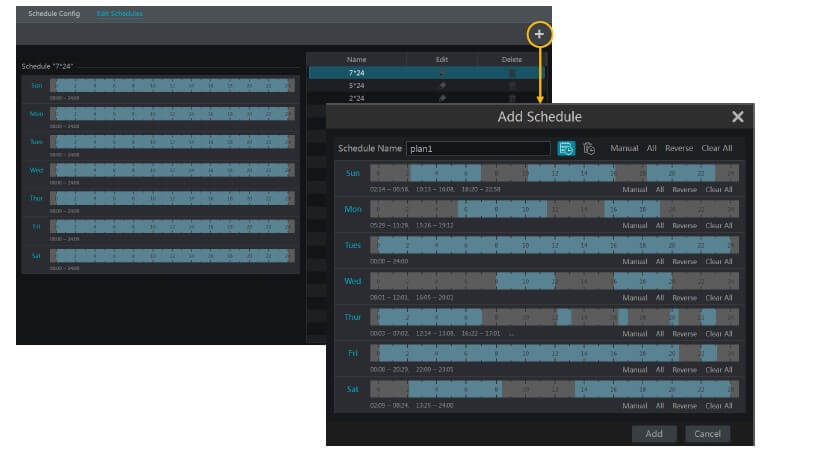This screenshot has height=455, width=813.
Task: Click Clear All under the Sat timeline
Action: click(x=719, y=406)
